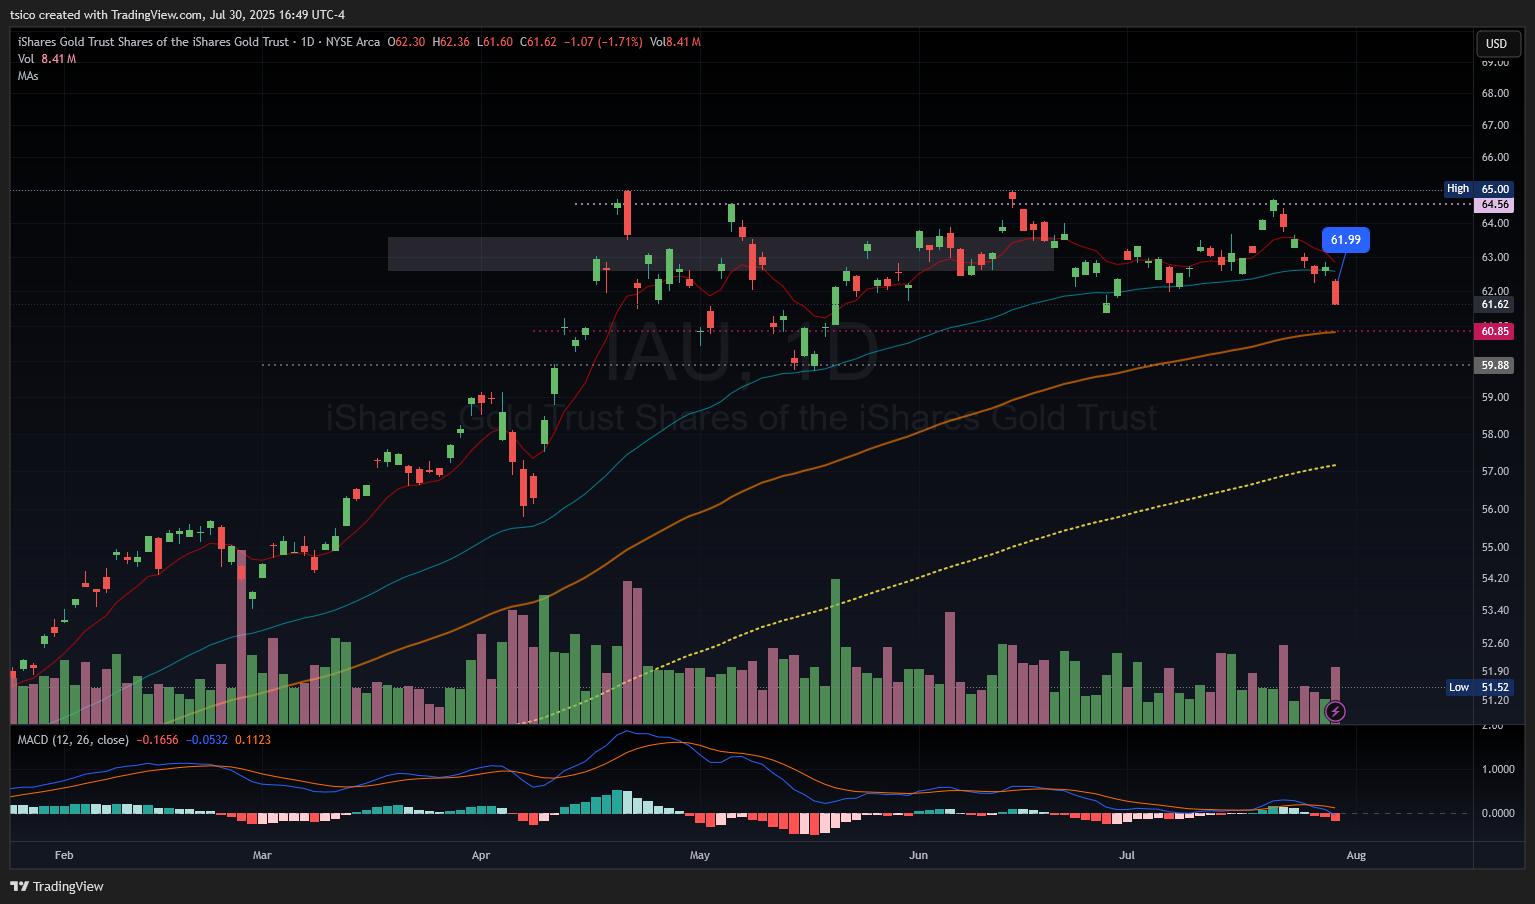Click the NYSE Arca exchange label
The image size is (1535, 904).
point(353,42)
